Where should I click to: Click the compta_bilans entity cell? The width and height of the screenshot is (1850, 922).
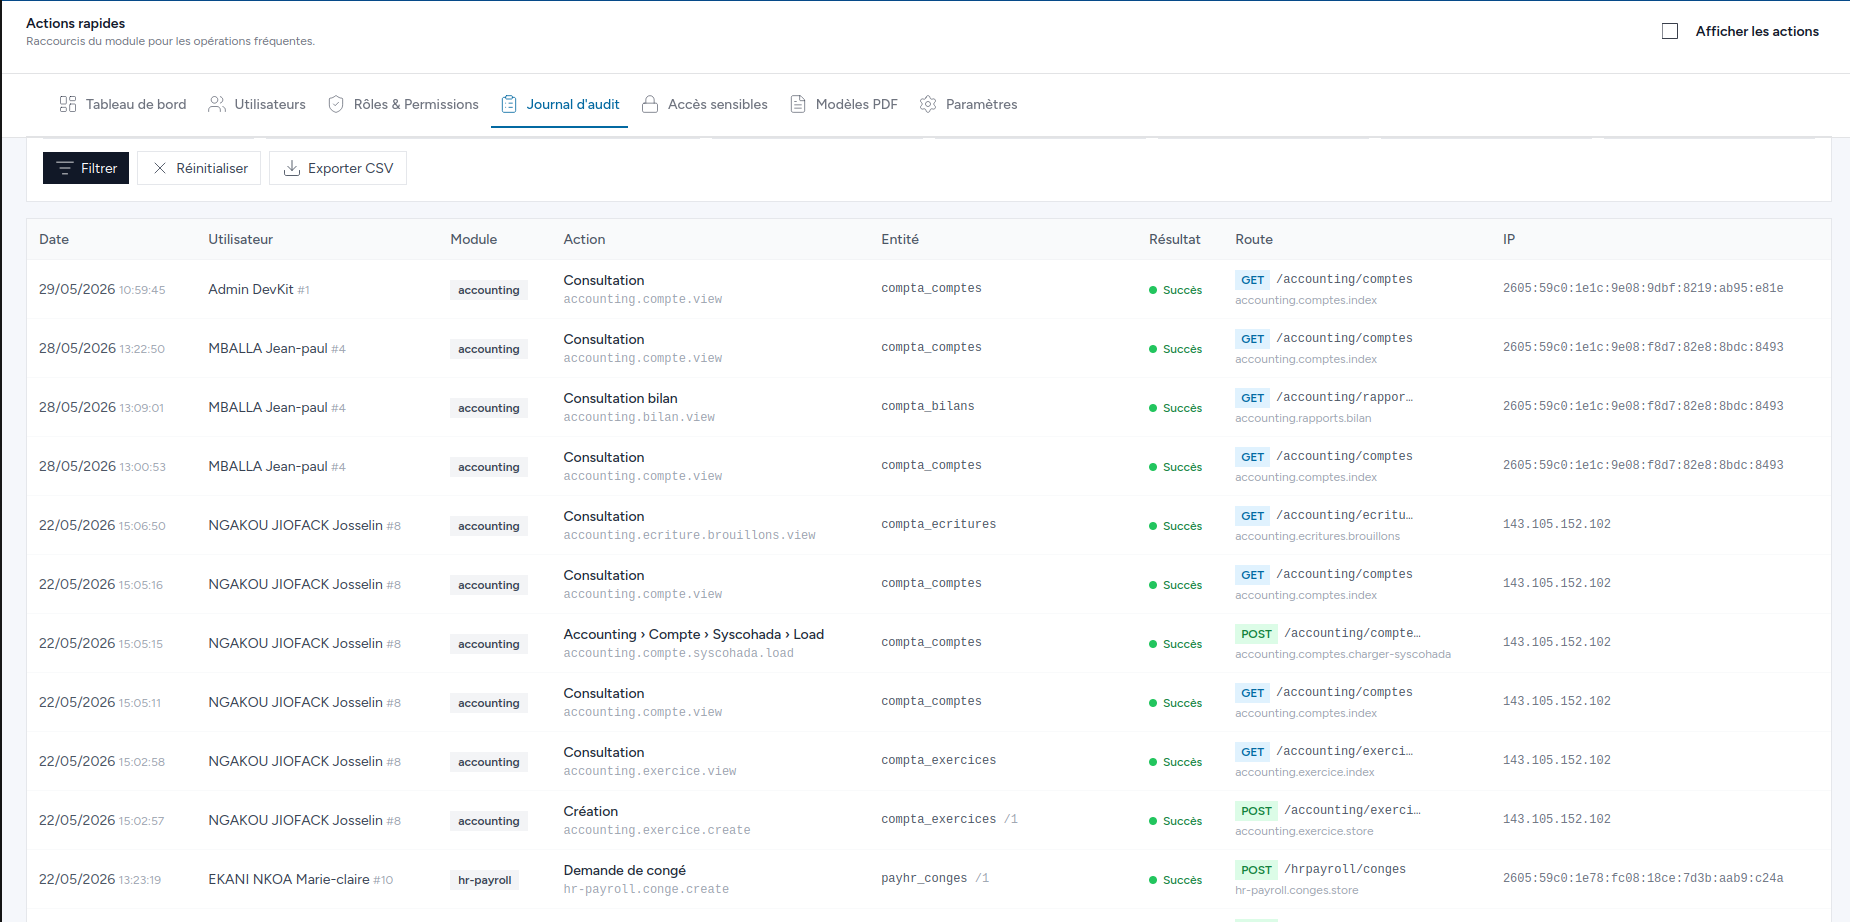tap(928, 406)
